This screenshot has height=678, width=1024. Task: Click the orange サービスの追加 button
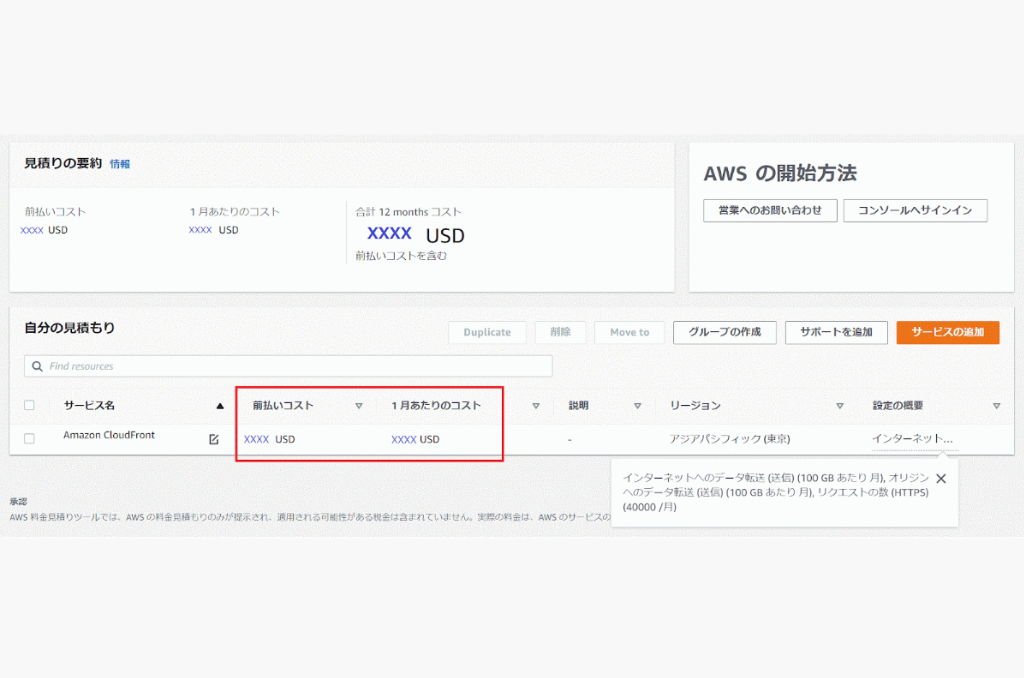[948, 332]
